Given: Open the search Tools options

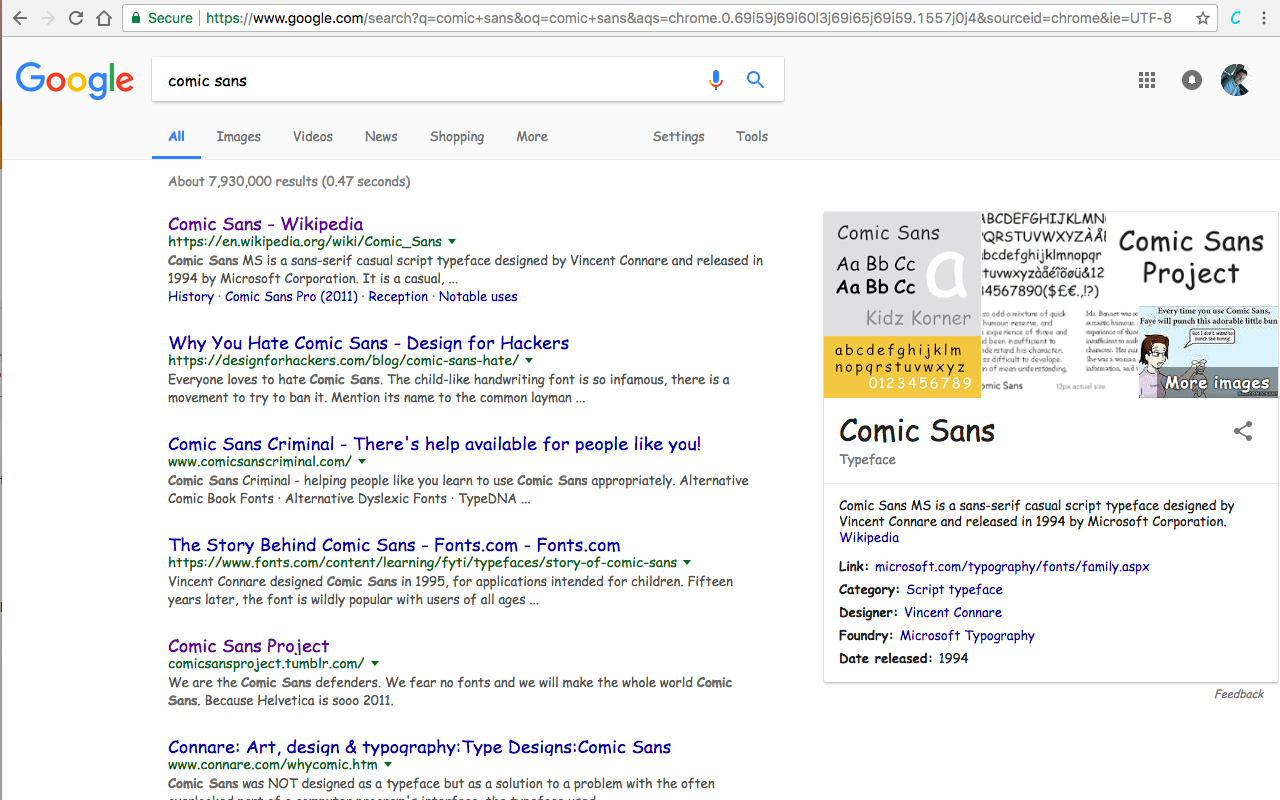Looking at the screenshot, I should pyautogui.click(x=752, y=137).
